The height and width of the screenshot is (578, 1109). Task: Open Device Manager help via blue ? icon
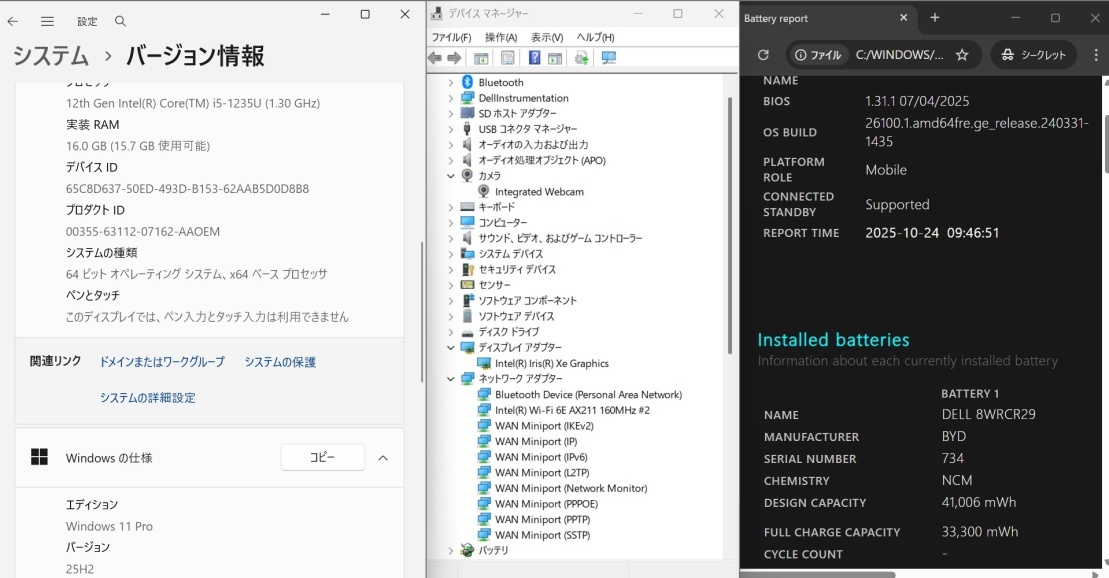coord(535,57)
